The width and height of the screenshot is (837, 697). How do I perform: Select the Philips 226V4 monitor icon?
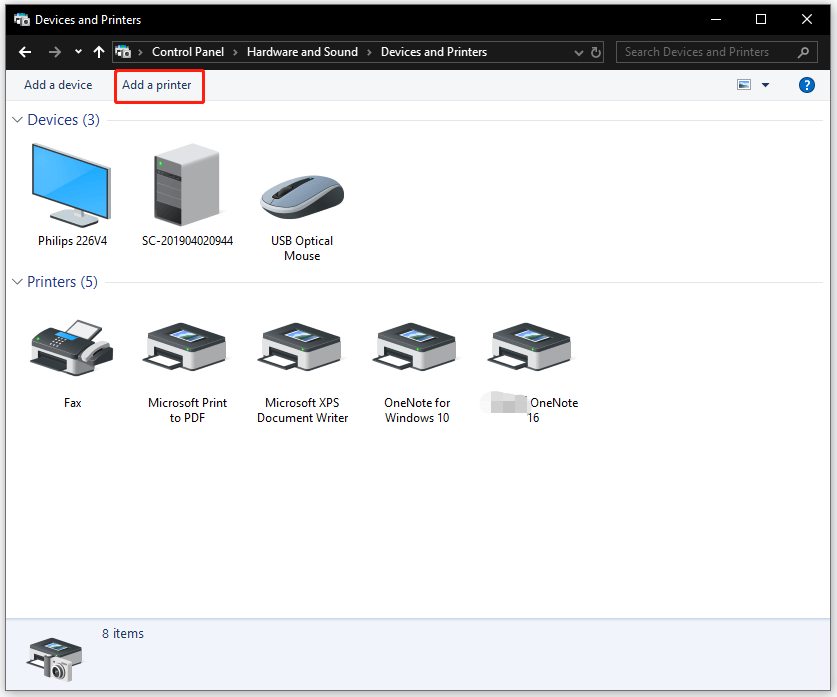72,185
